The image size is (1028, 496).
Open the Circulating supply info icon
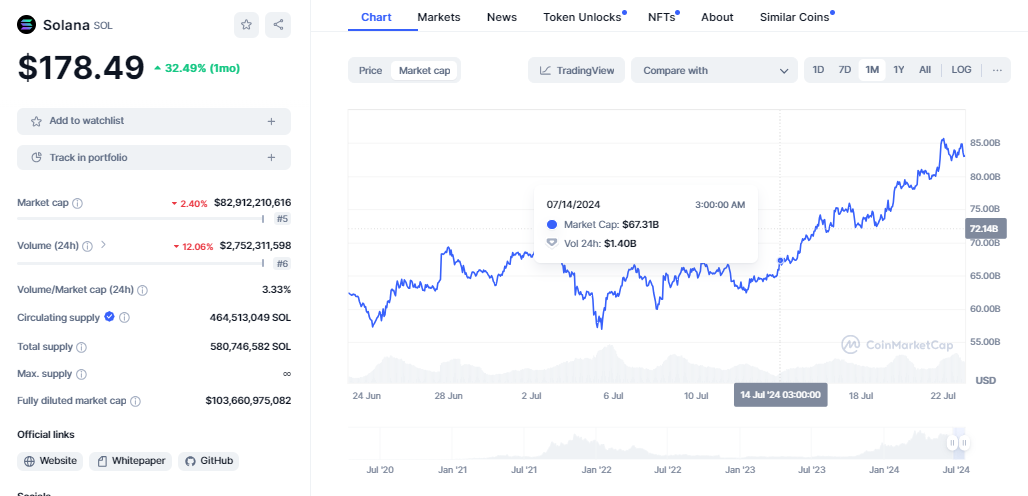point(125,317)
